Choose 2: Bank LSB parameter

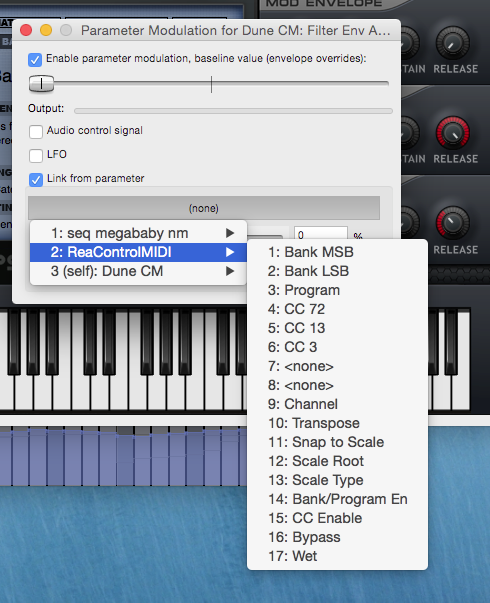click(x=337, y=271)
